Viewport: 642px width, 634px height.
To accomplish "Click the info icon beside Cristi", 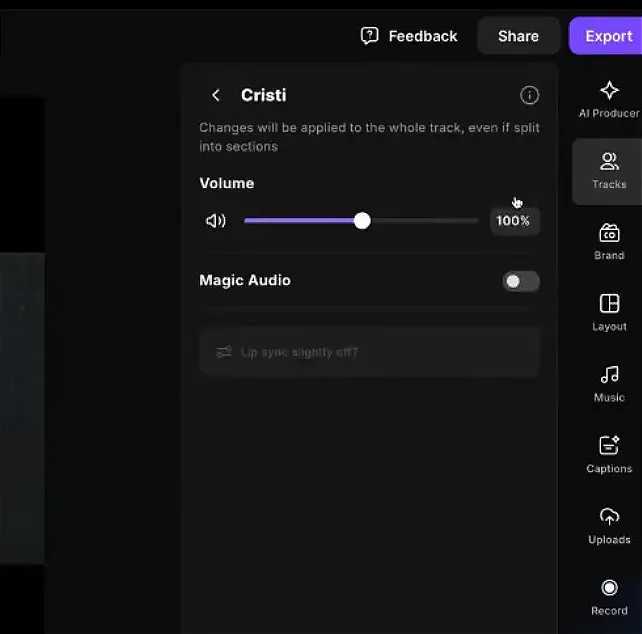I will pos(529,95).
